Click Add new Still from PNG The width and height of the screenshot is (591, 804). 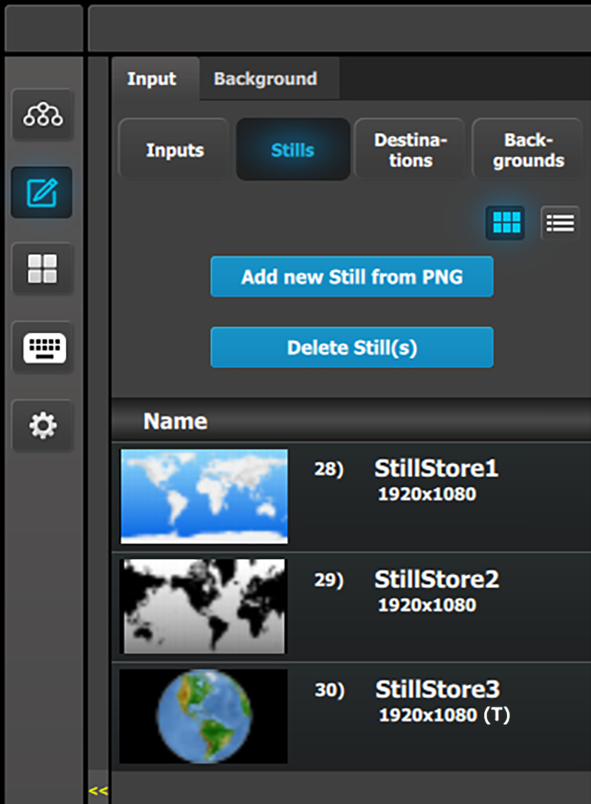click(x=352, y=277)
